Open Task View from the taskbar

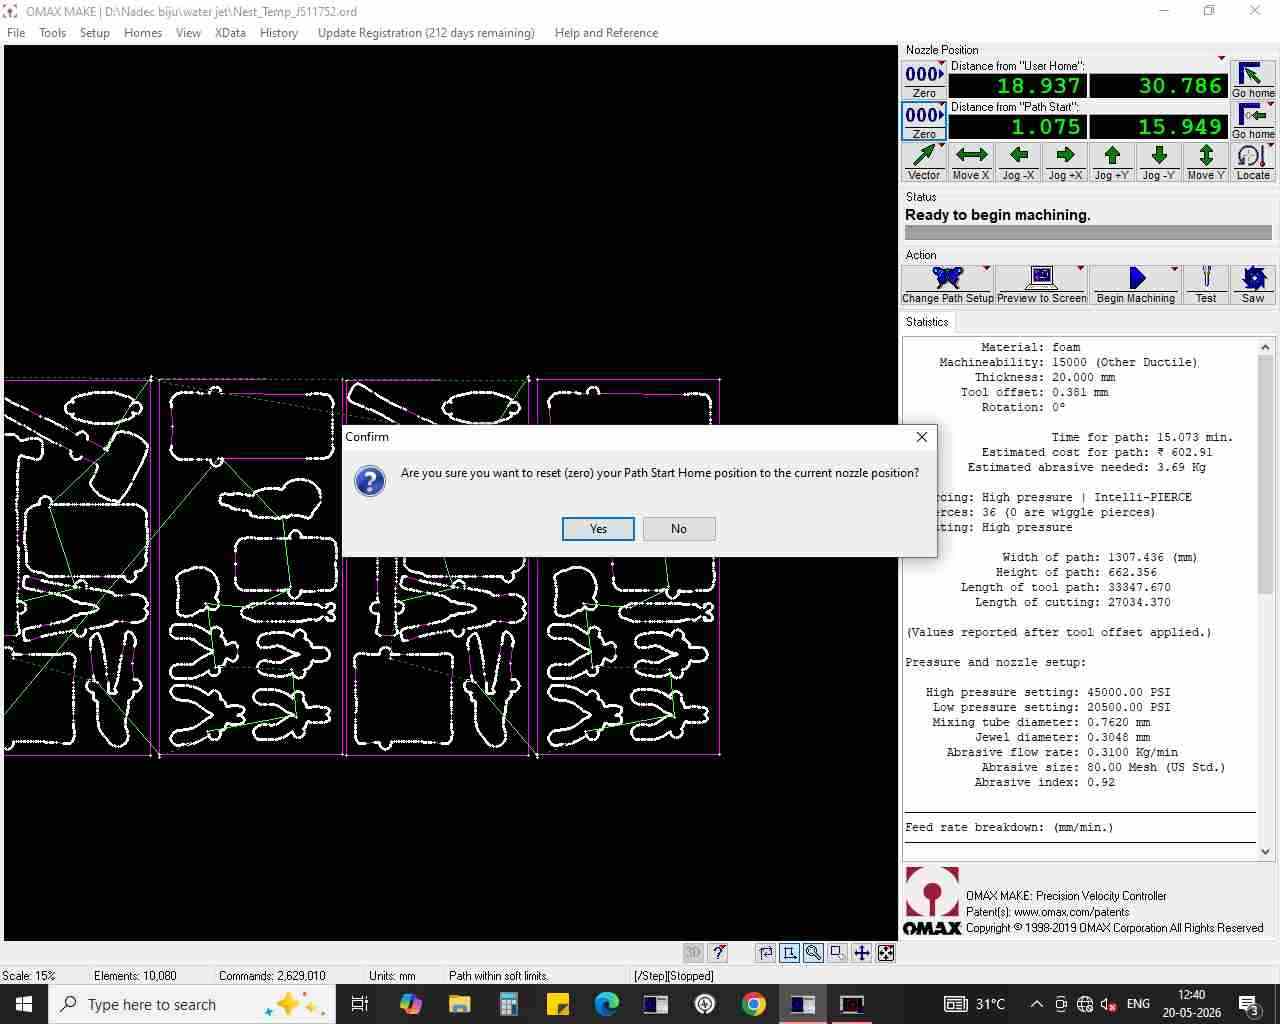click(x=360, y=1004)
